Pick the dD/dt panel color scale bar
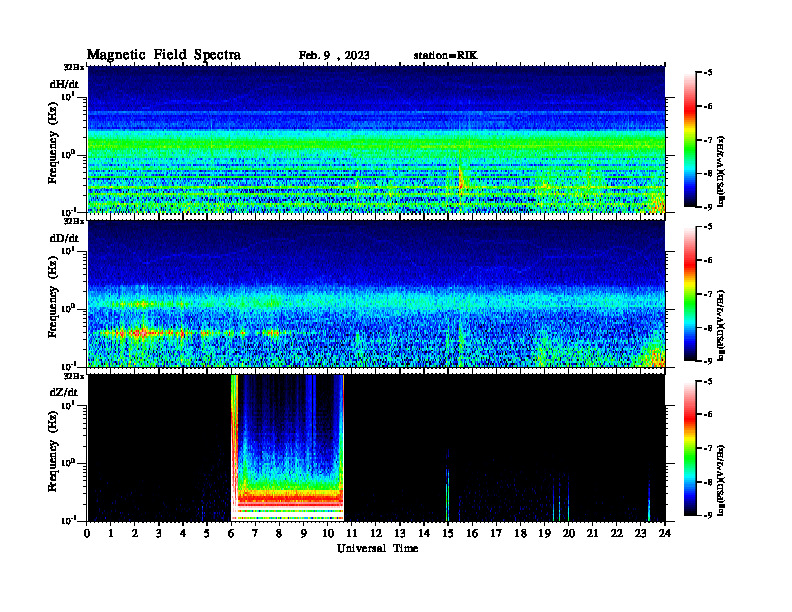 pyautogui.click(x=689, y=294)
